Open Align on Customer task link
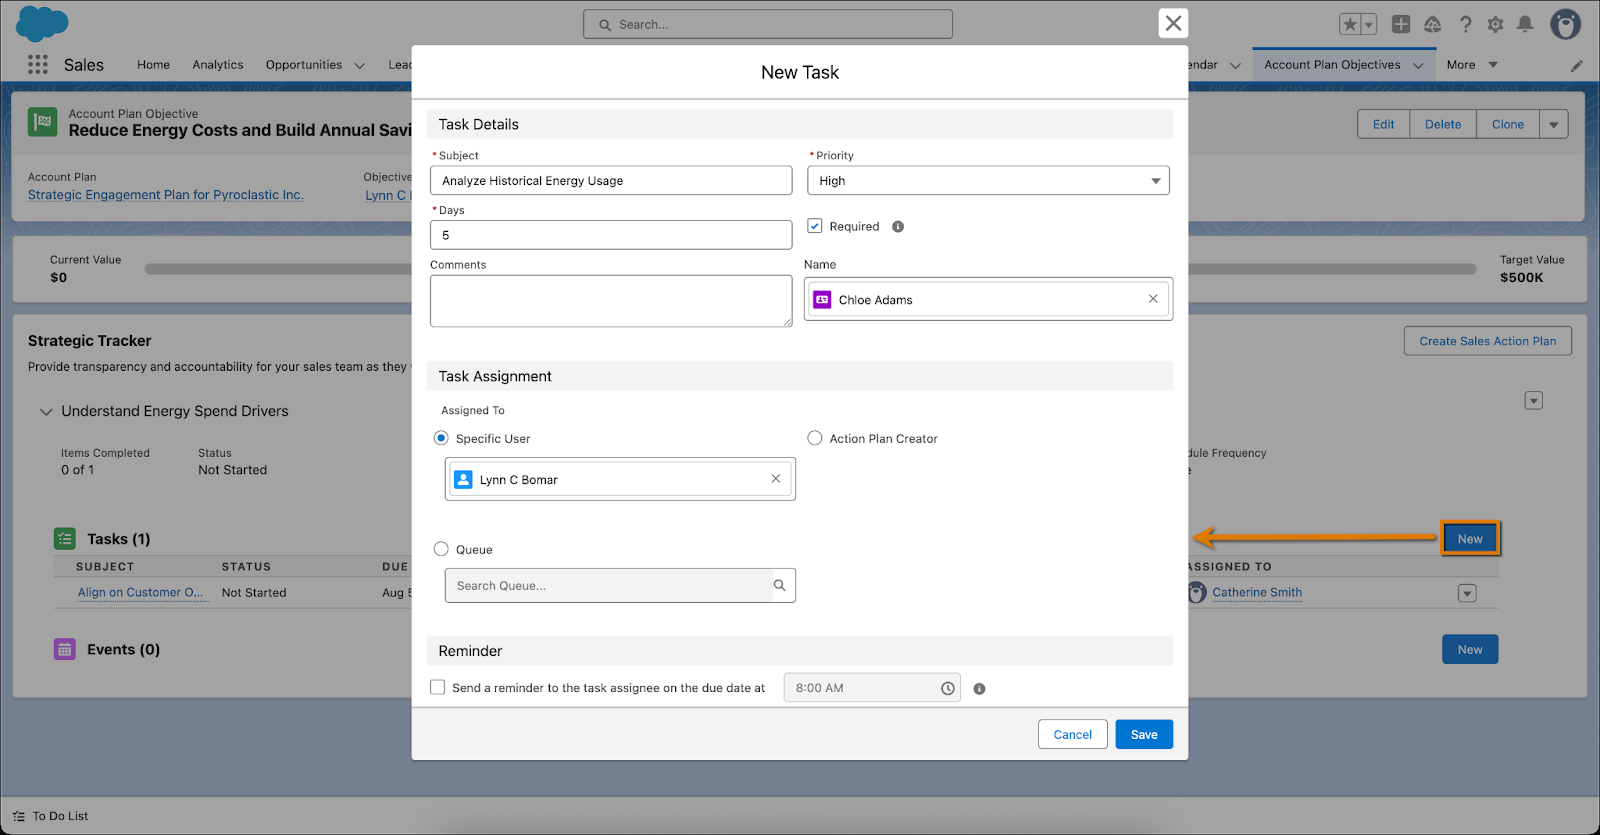 point(141,592)
